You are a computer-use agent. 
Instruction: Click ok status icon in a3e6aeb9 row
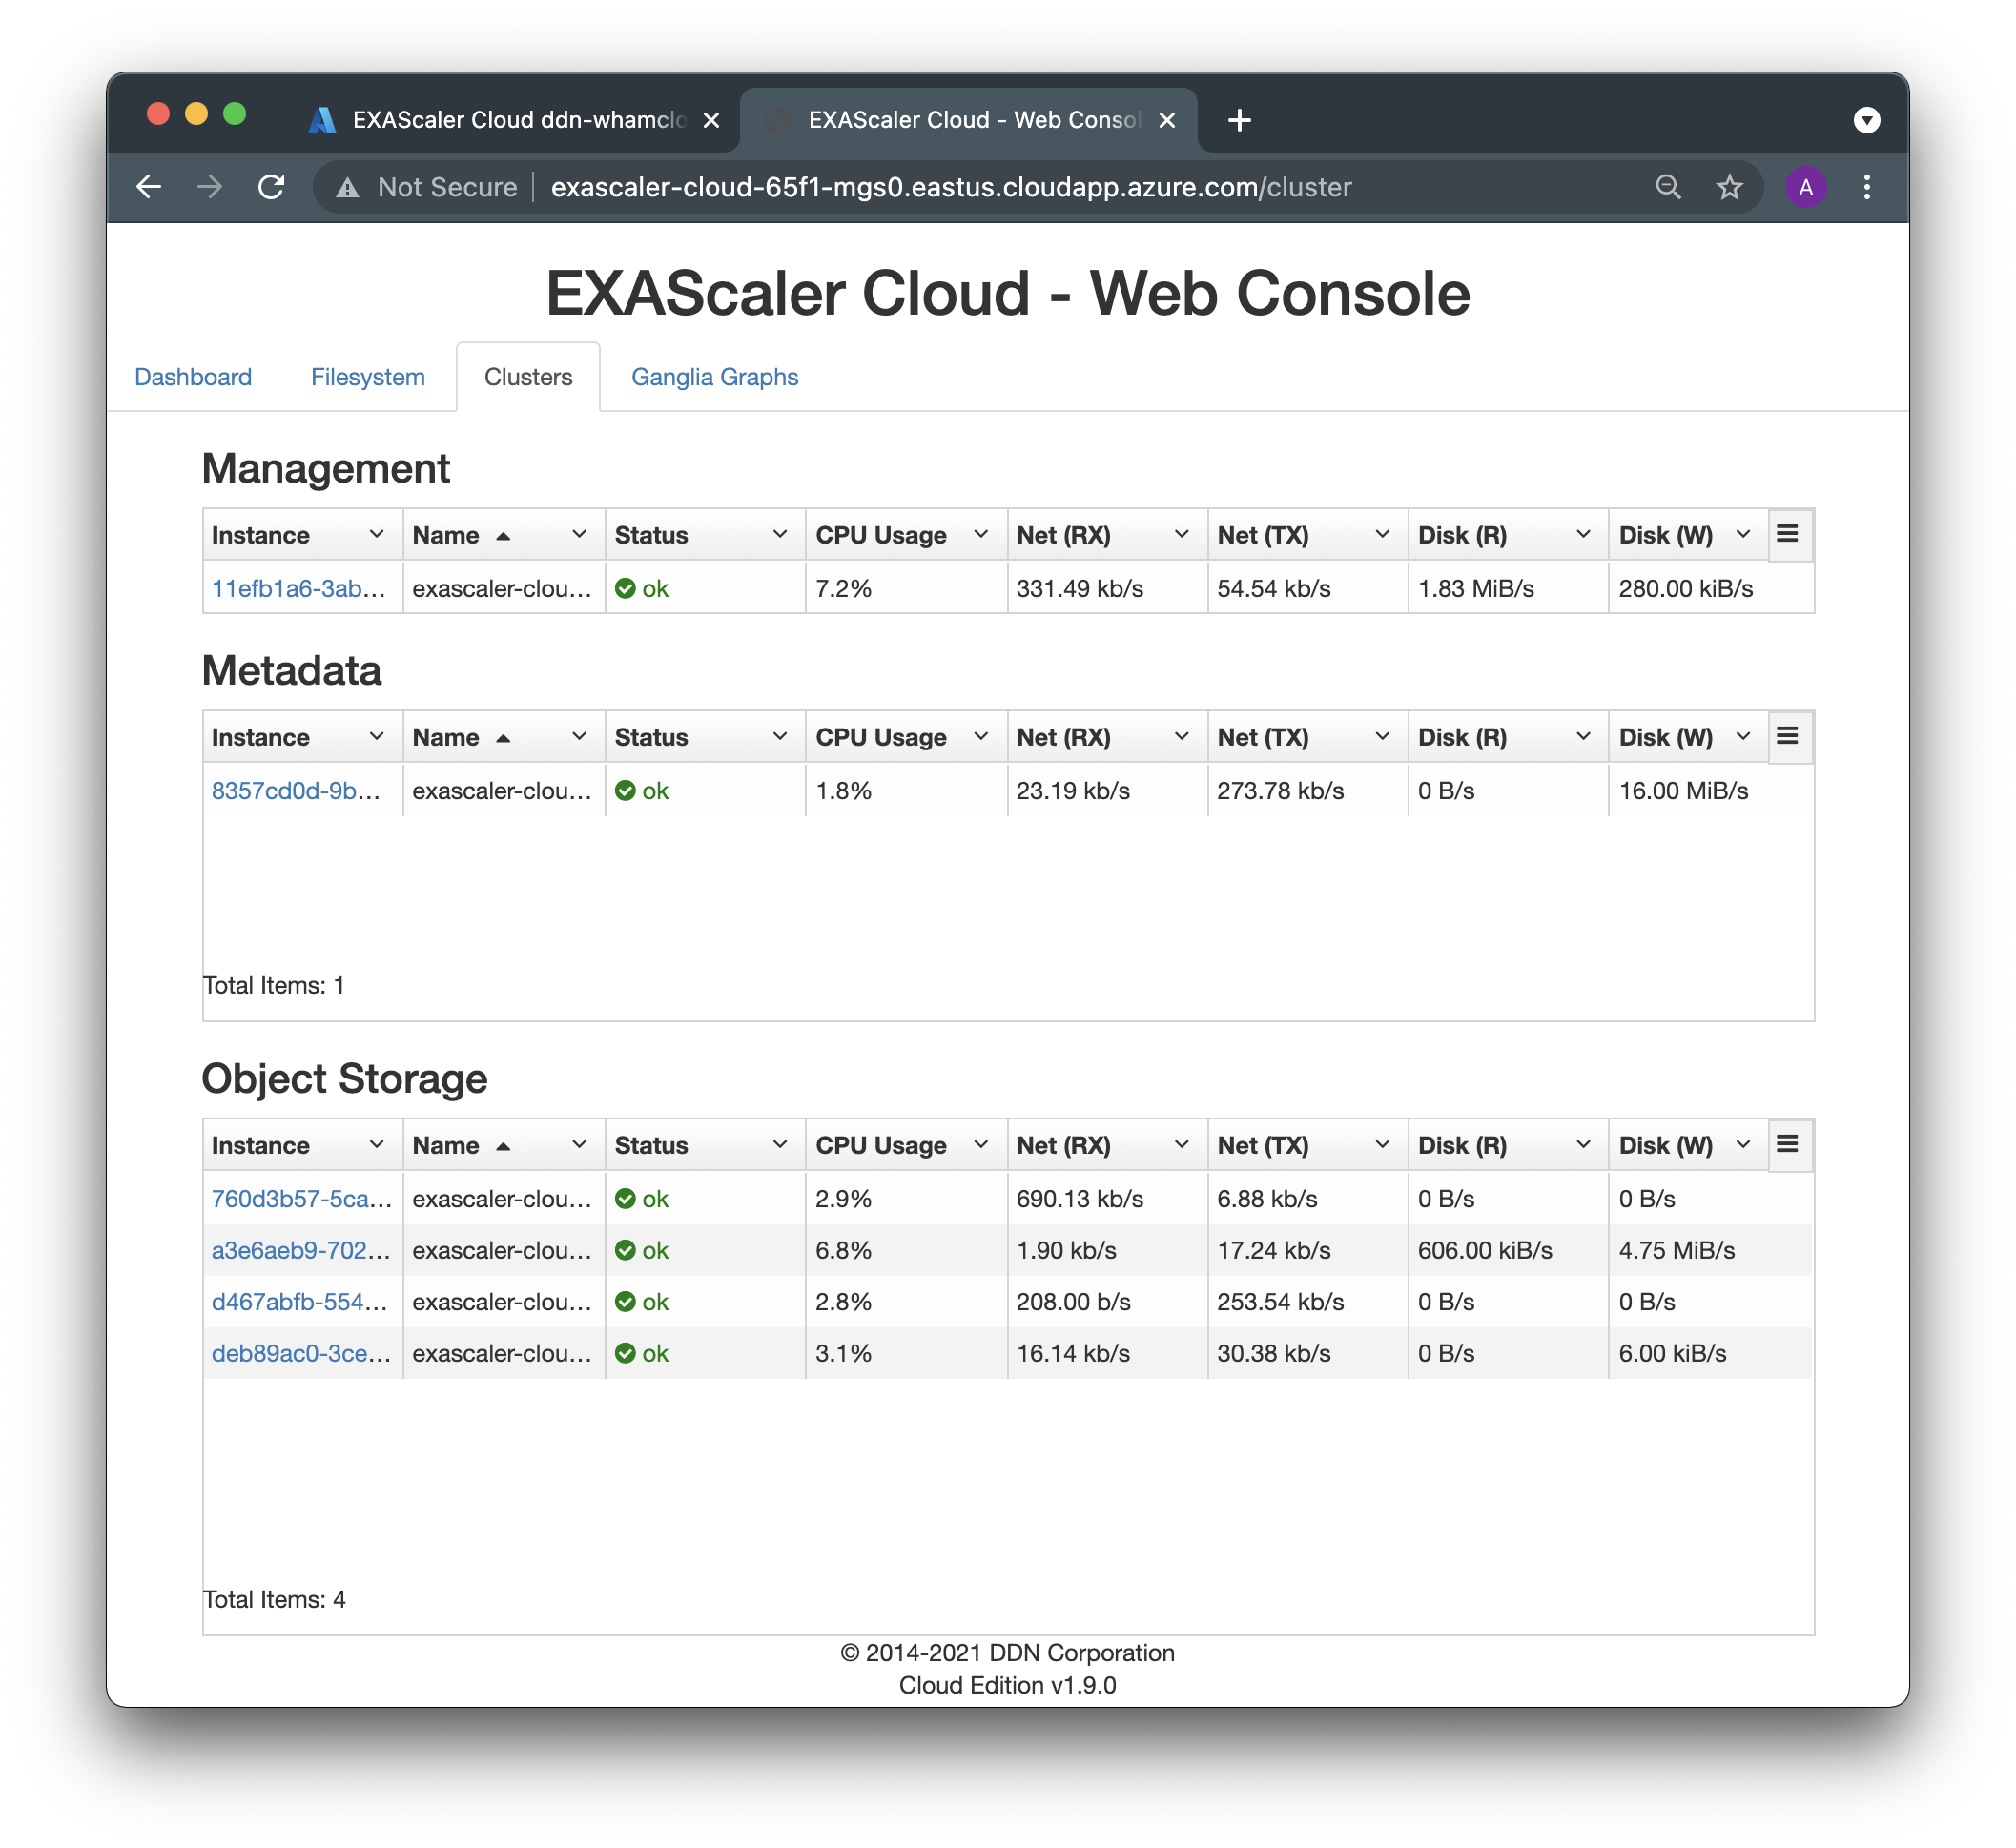(x=626, y=1250)
